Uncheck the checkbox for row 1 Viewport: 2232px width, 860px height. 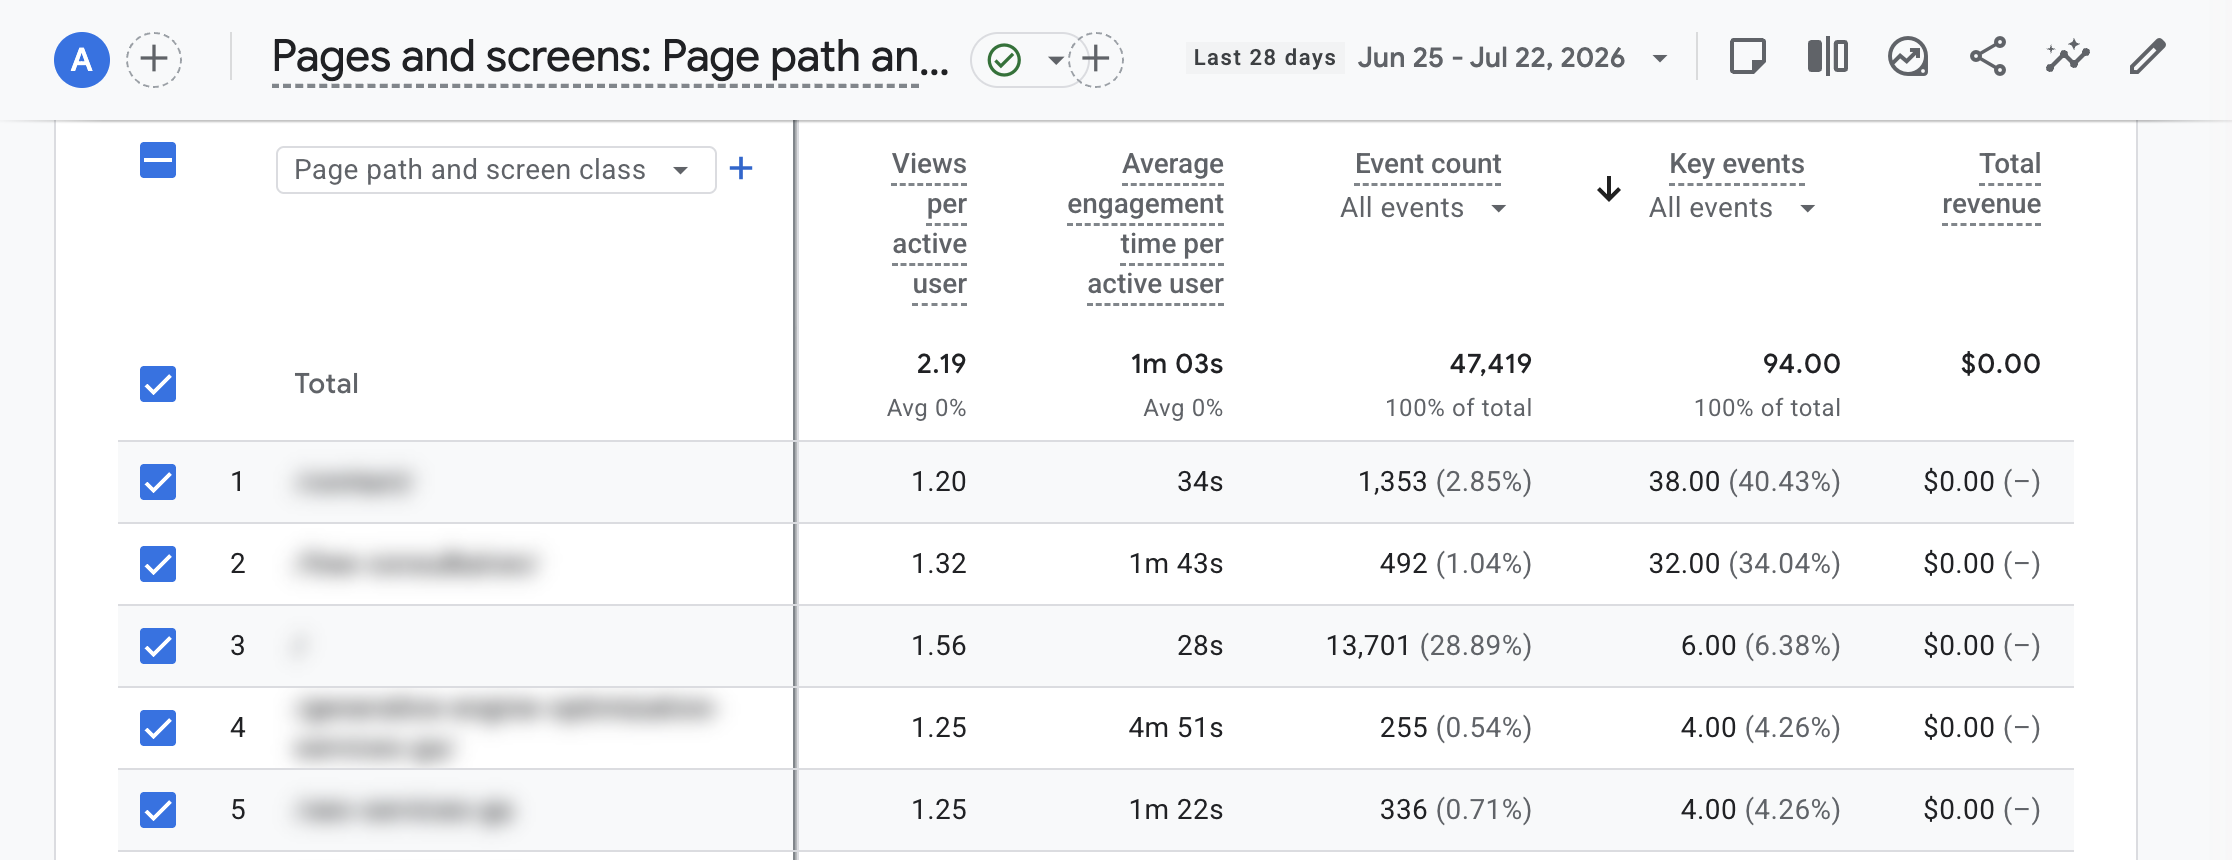coord(158,482)
